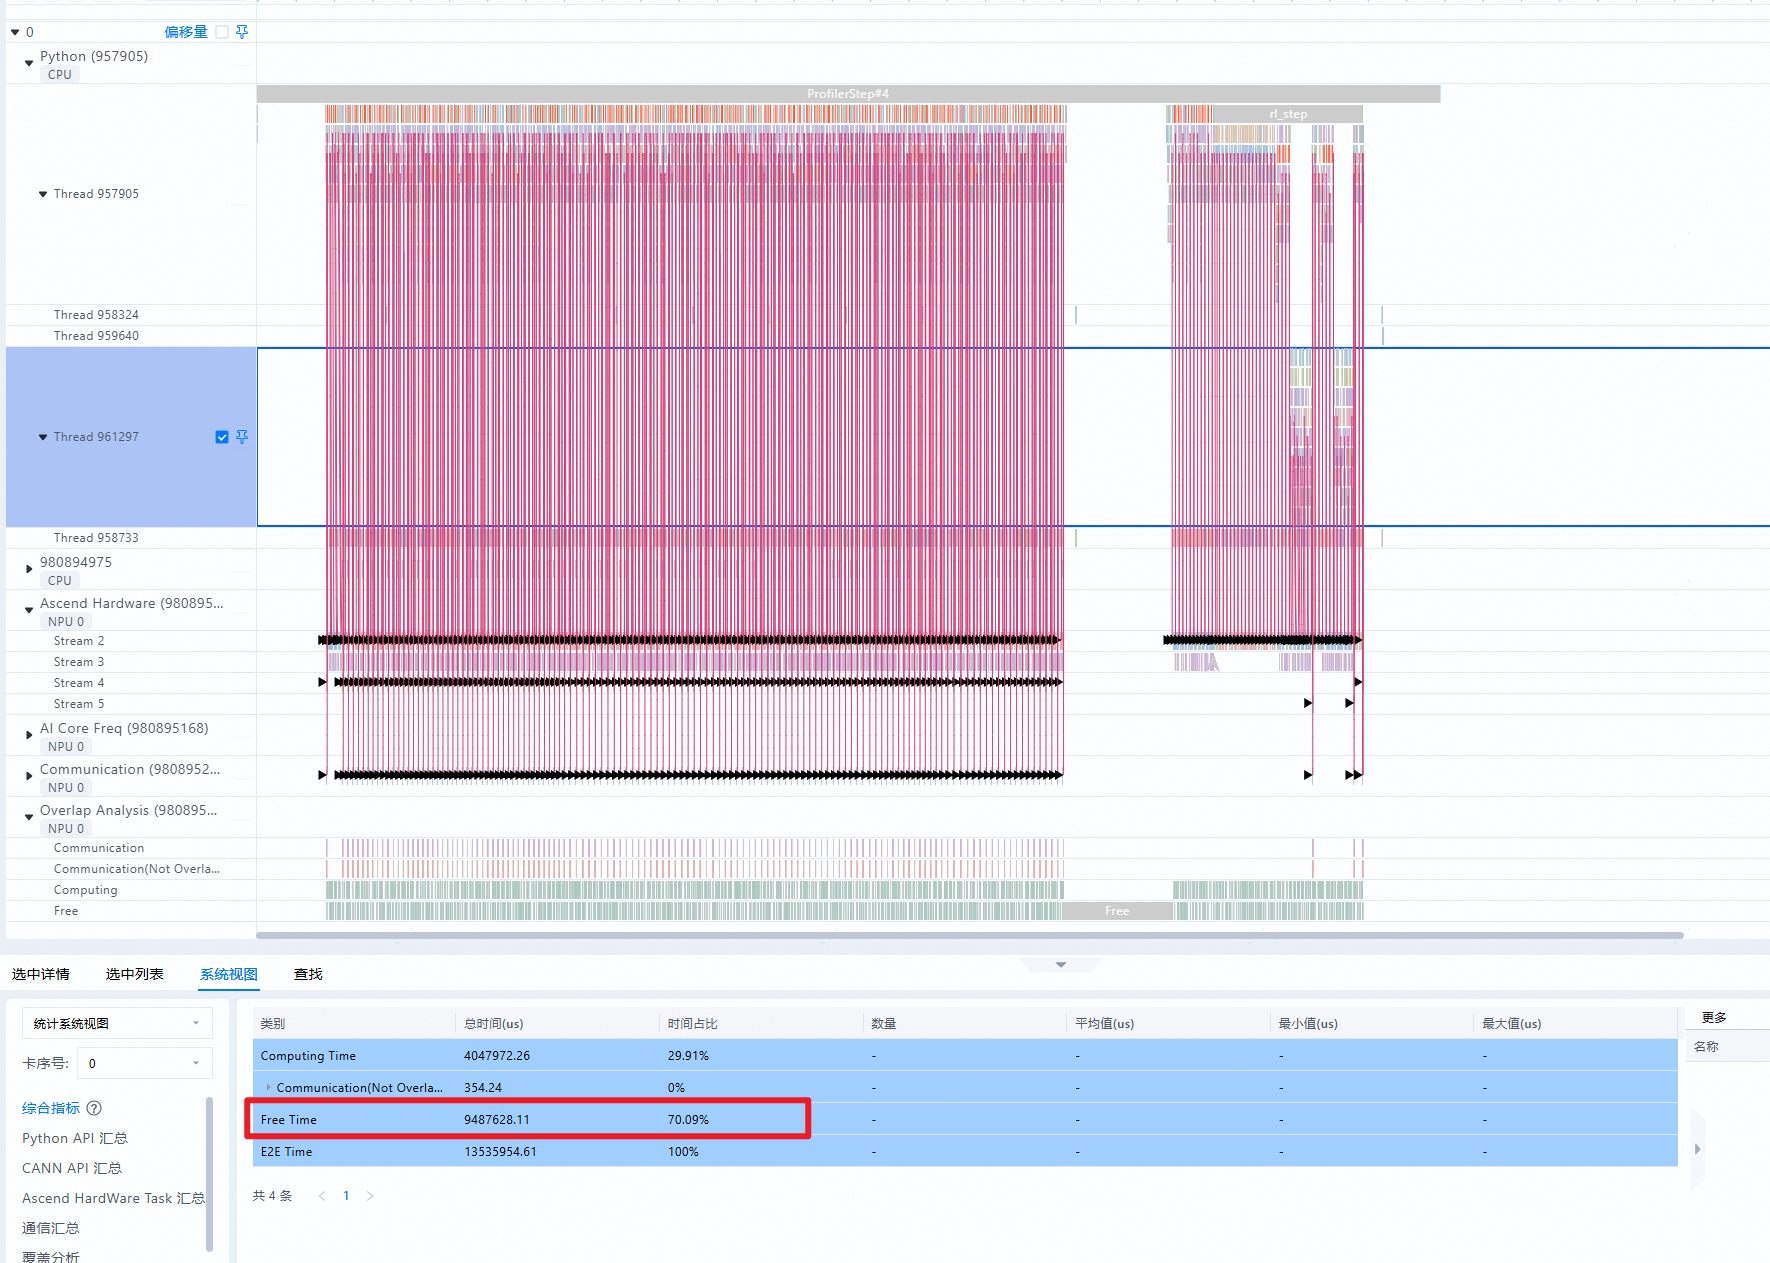Collapse the Overlap Analysis group
The width and height of the screenshot is (1770, 1263).
click(x=29, y=817)
